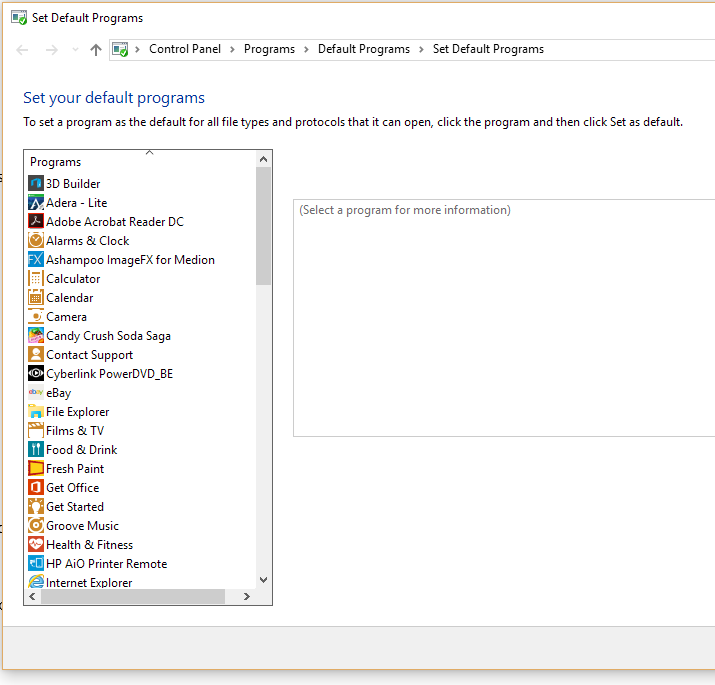The image size is (715, 685).
Task: Expand chevron before Control Panel breadcrumb
Action: click(x=137, y=49)
